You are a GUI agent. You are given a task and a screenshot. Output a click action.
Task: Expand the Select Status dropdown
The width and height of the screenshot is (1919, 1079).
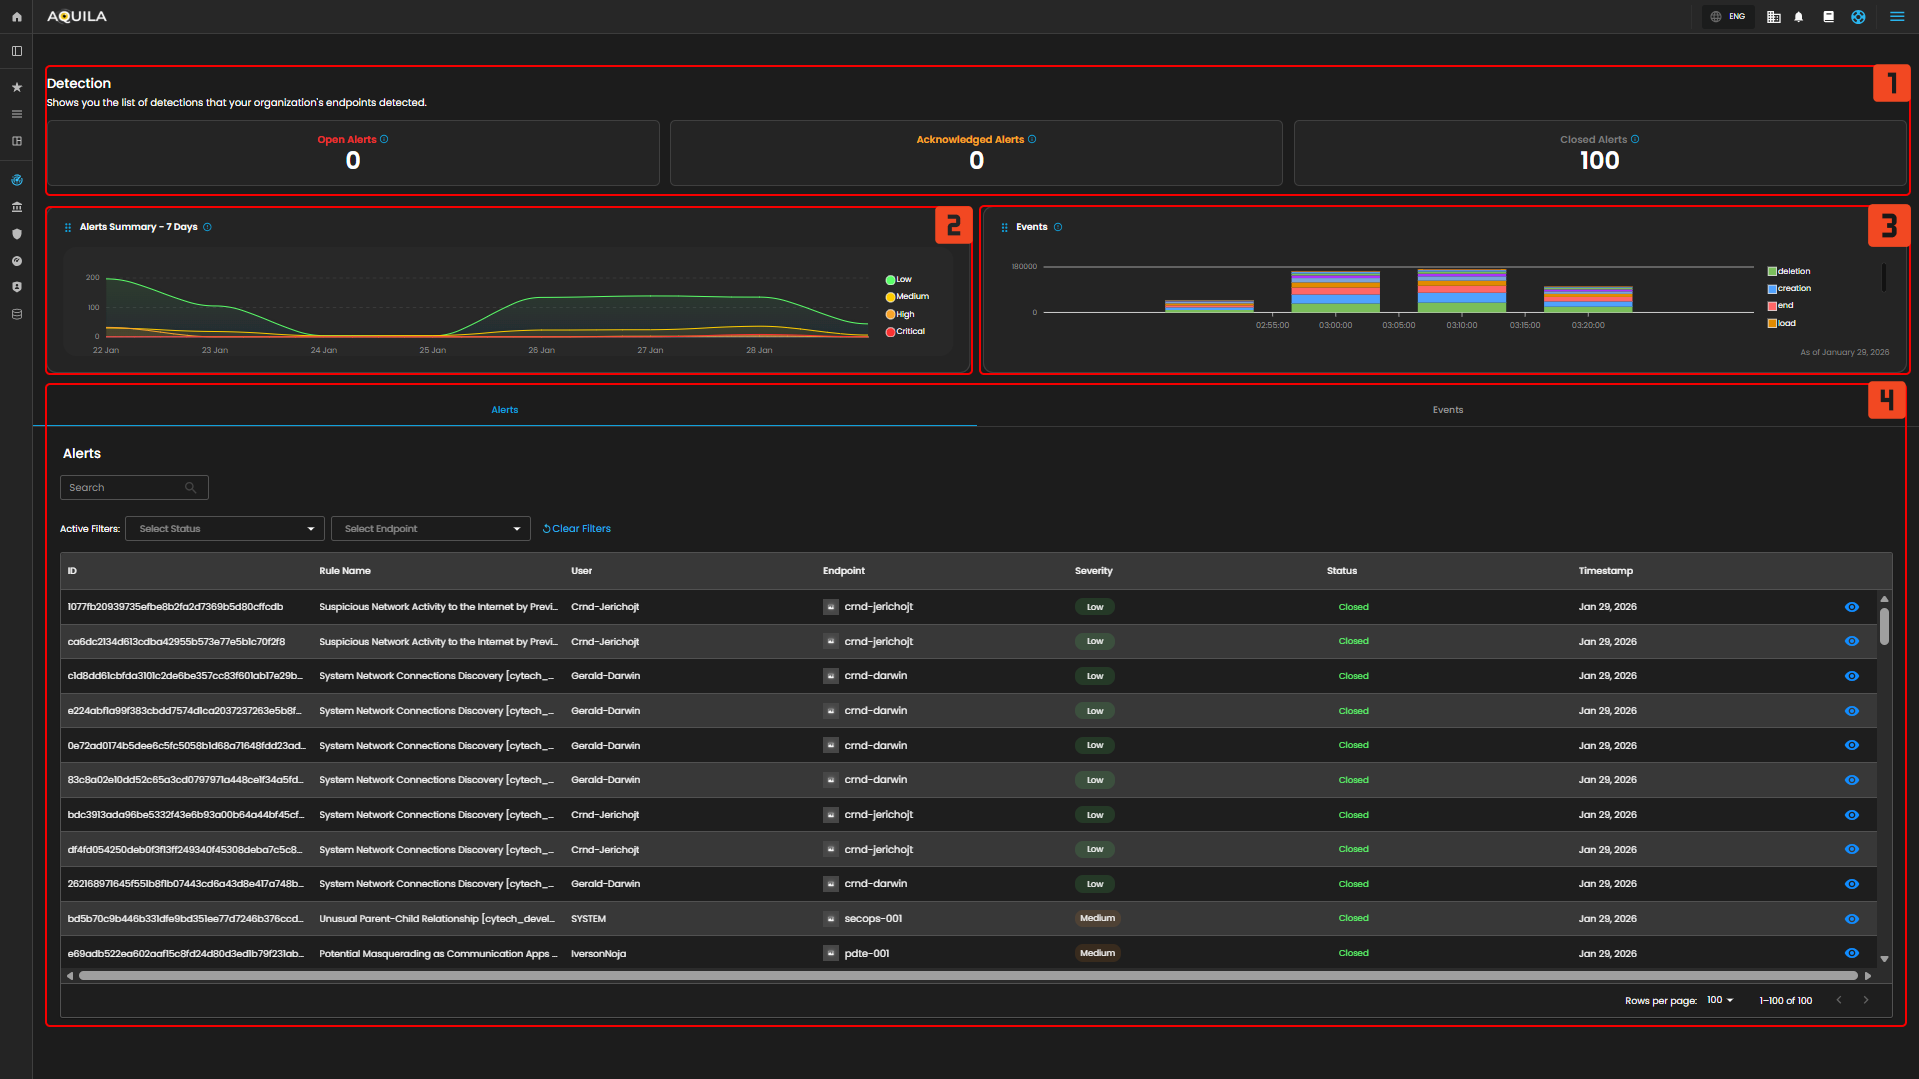click(224, 529)
